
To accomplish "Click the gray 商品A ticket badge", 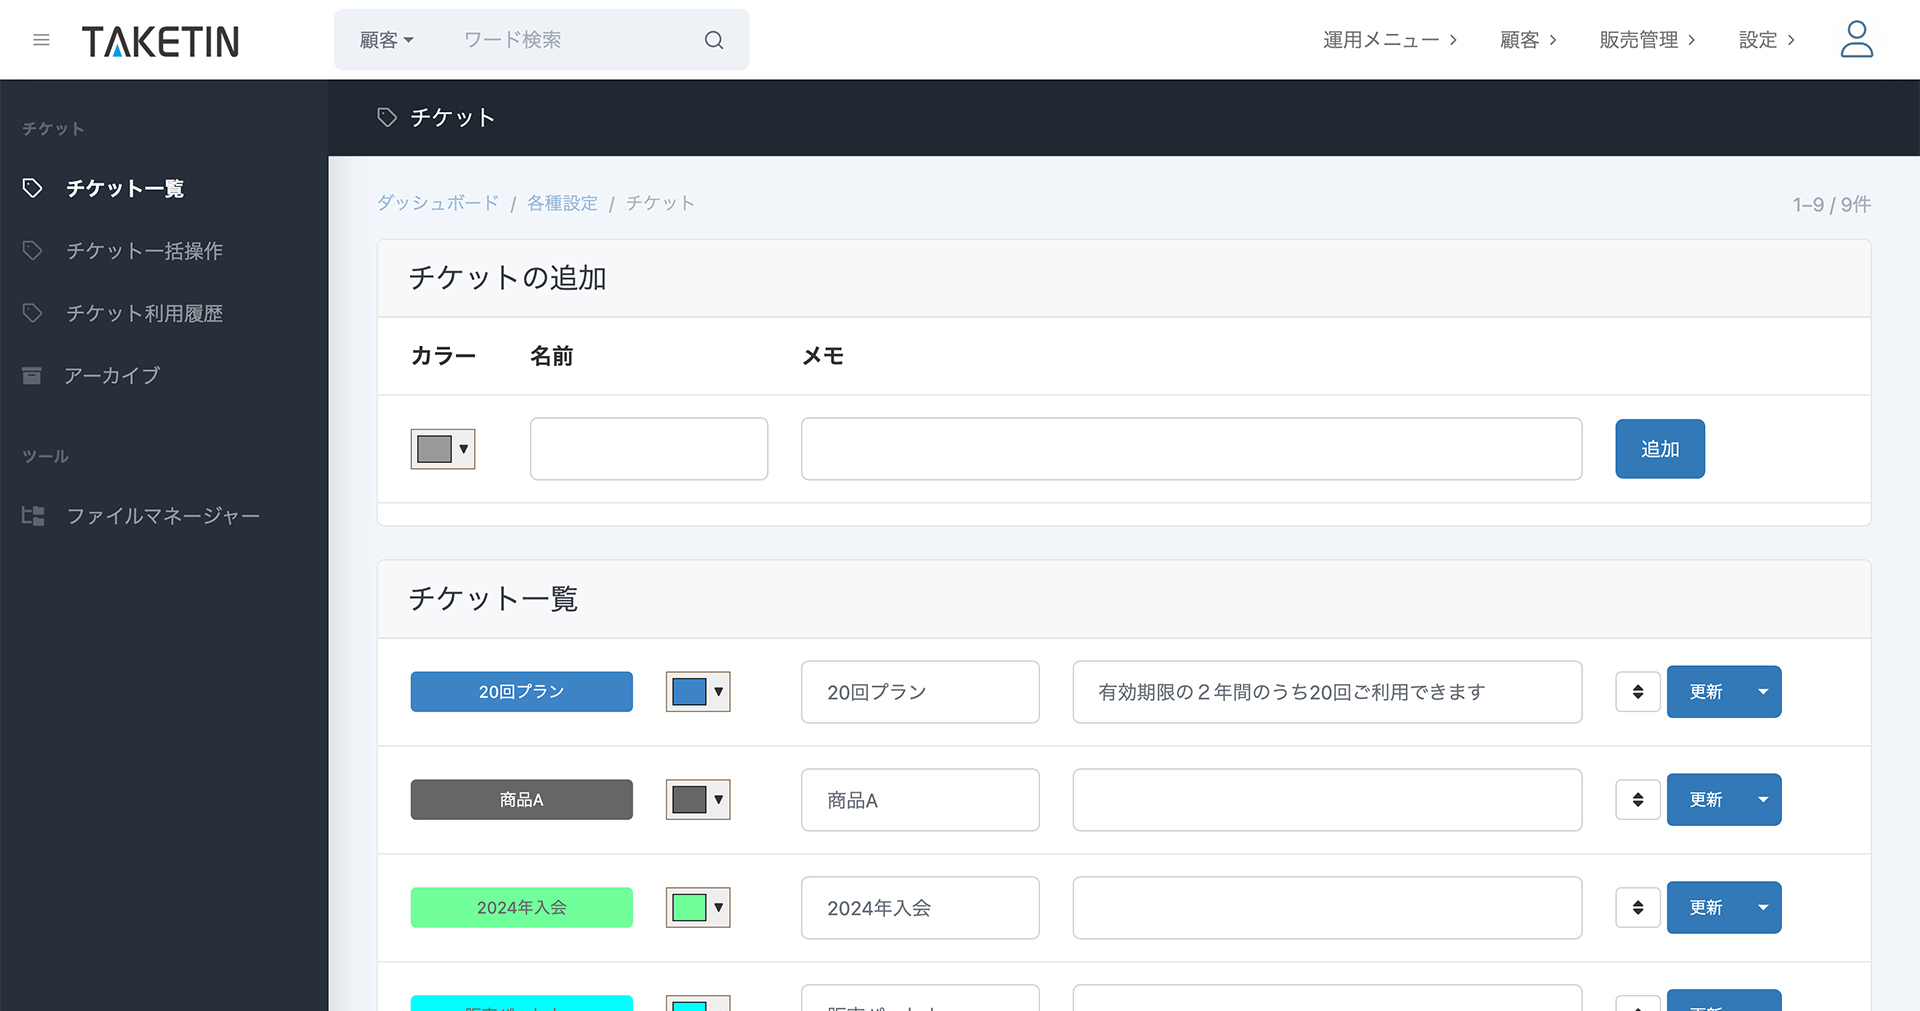I will tap(522, 800).
